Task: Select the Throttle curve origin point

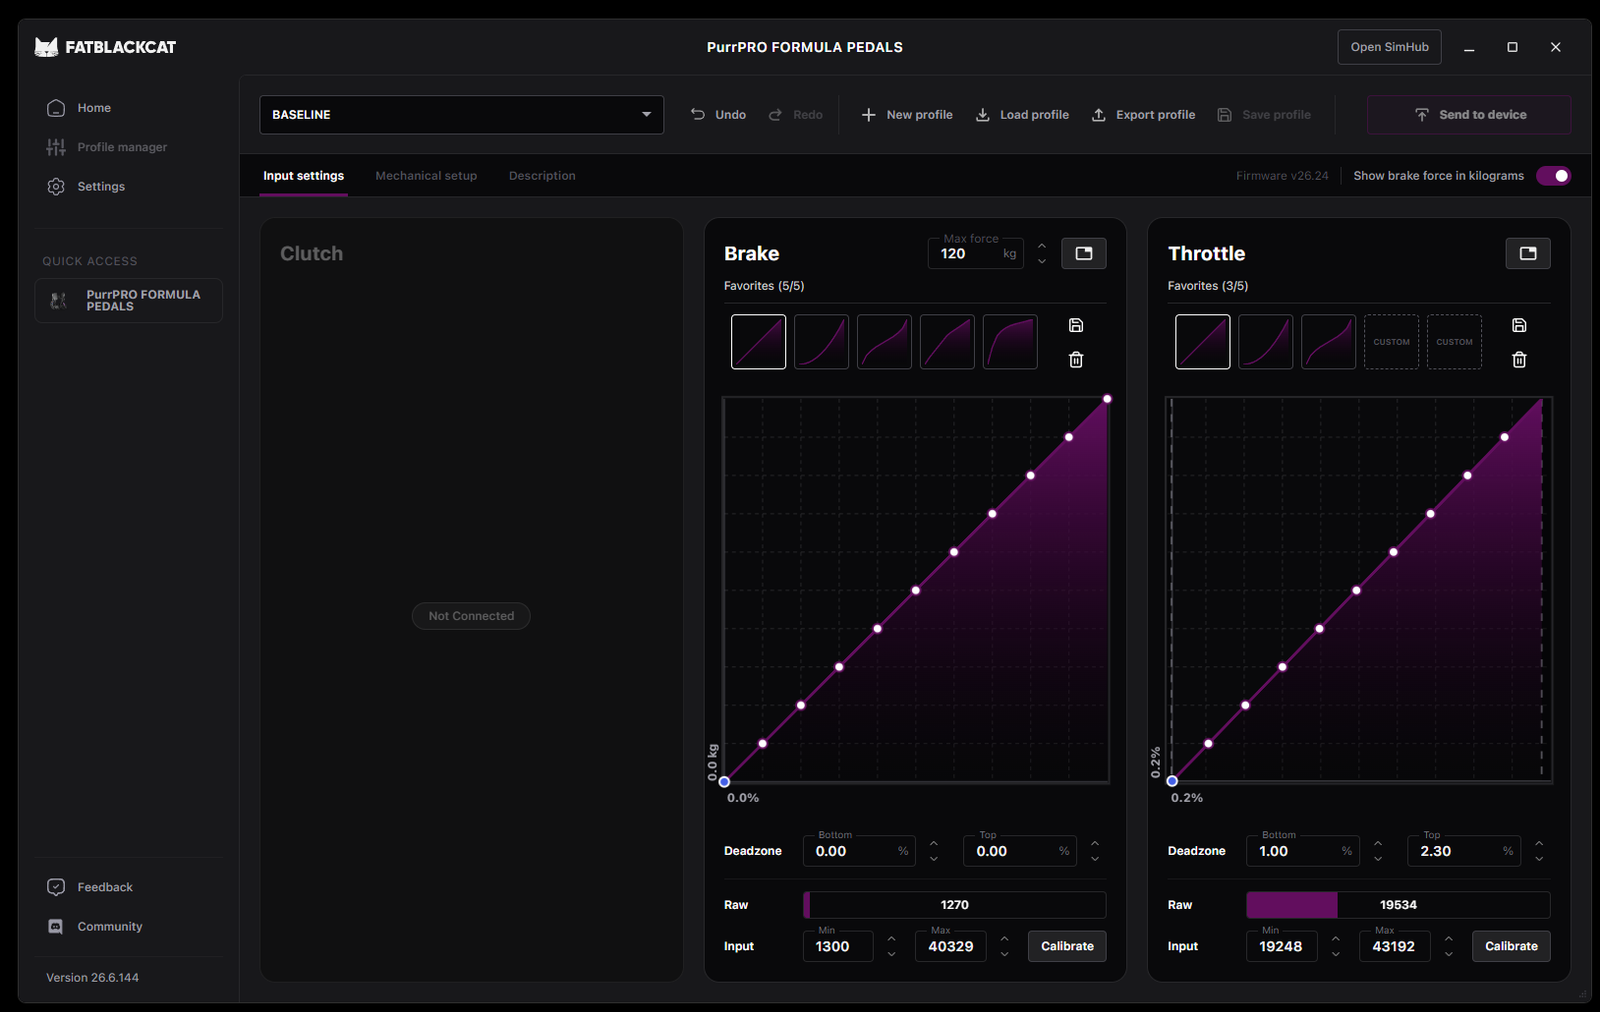Action: point(1172,781)
